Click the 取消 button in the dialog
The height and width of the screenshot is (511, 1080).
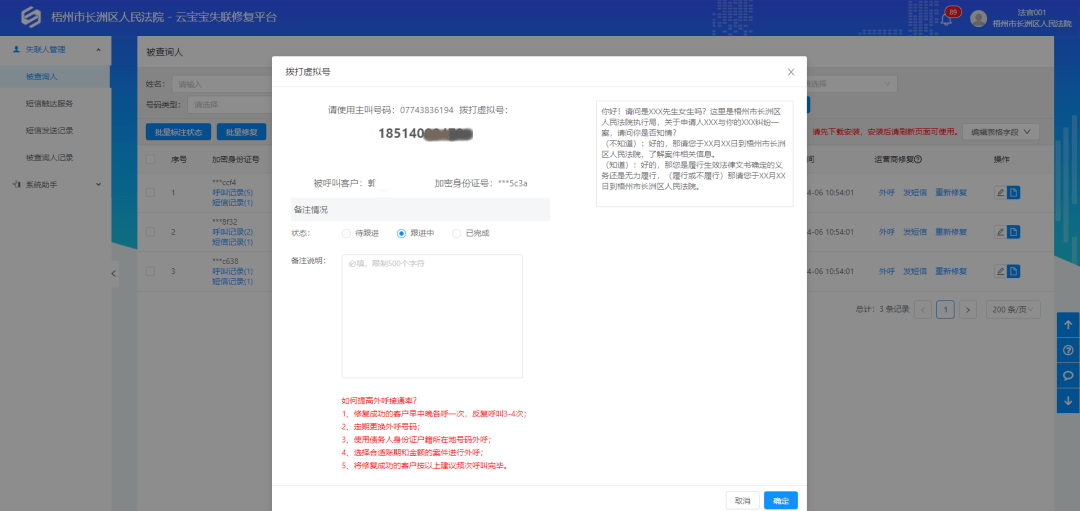coord(742,500)
